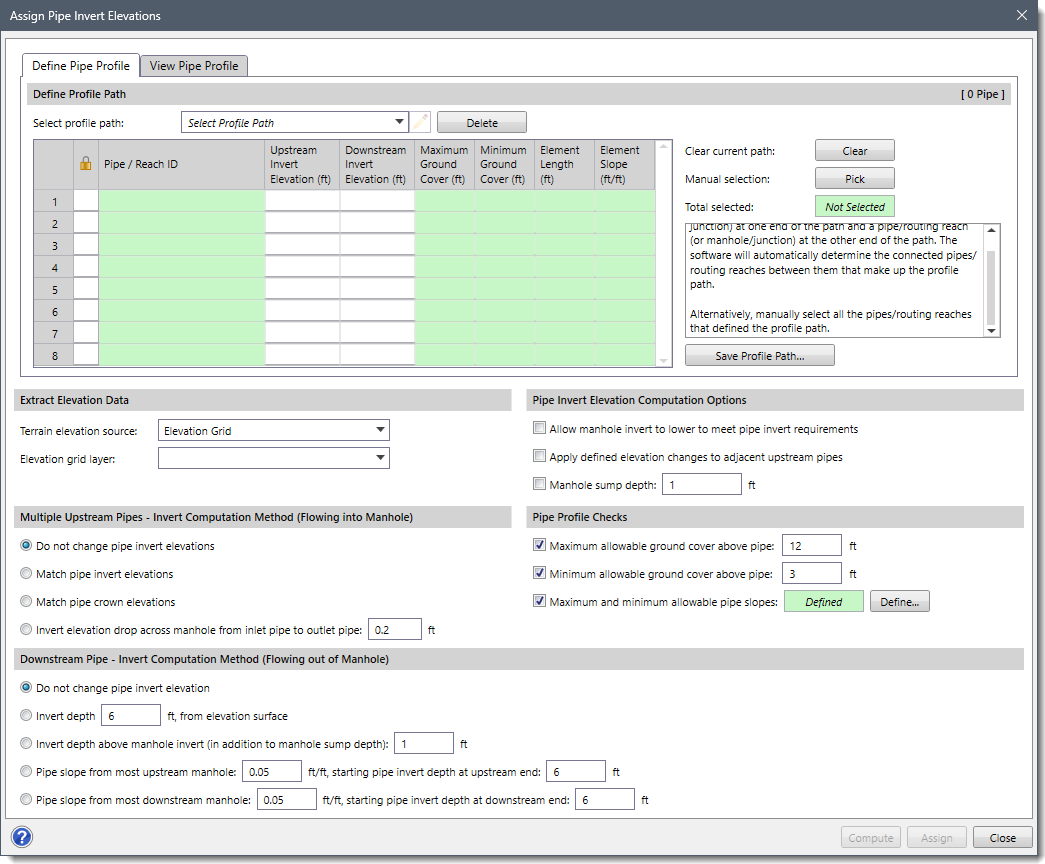Click the pencil icon beside the profile path dropdown
Viewport: 1045px width, 864px height.
pyautogui.click(x=420, y=121)
